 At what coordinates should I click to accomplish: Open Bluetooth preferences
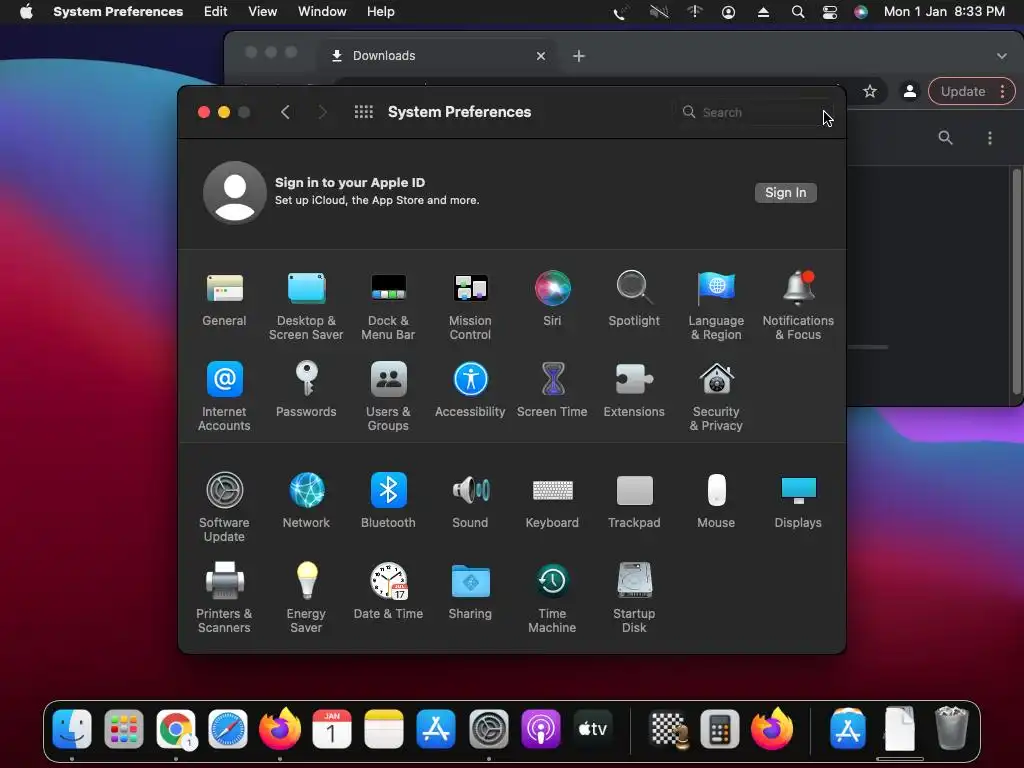[x=388, y=501]
